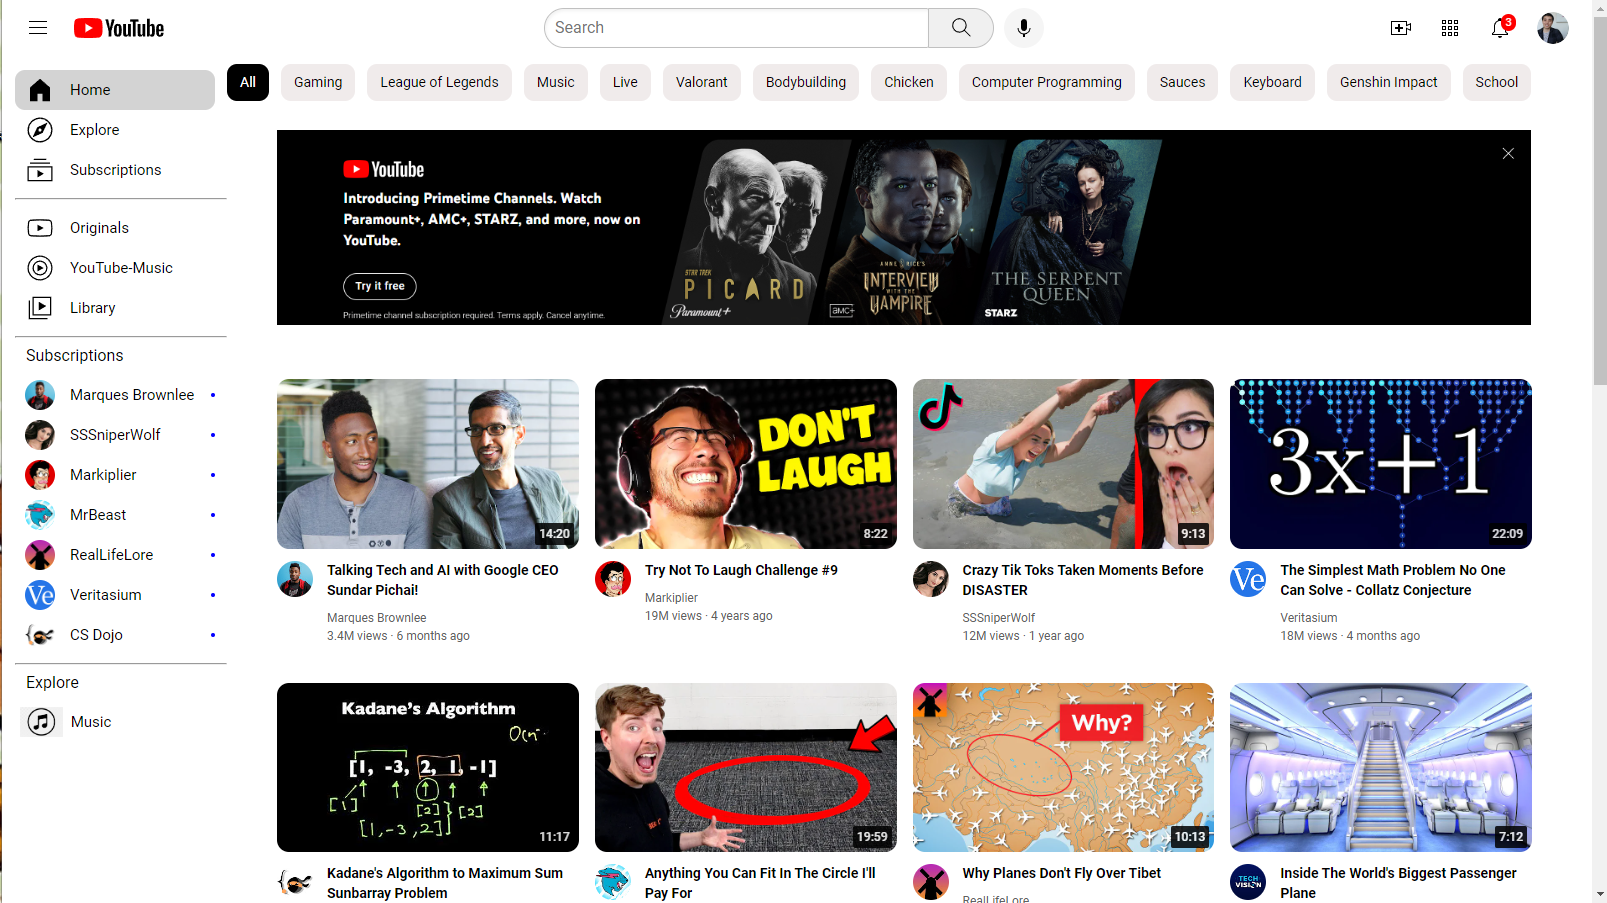Open Planes over Tibet thumbnail
Screen dimensions: 1607x903
click(x=1063, y=767)
